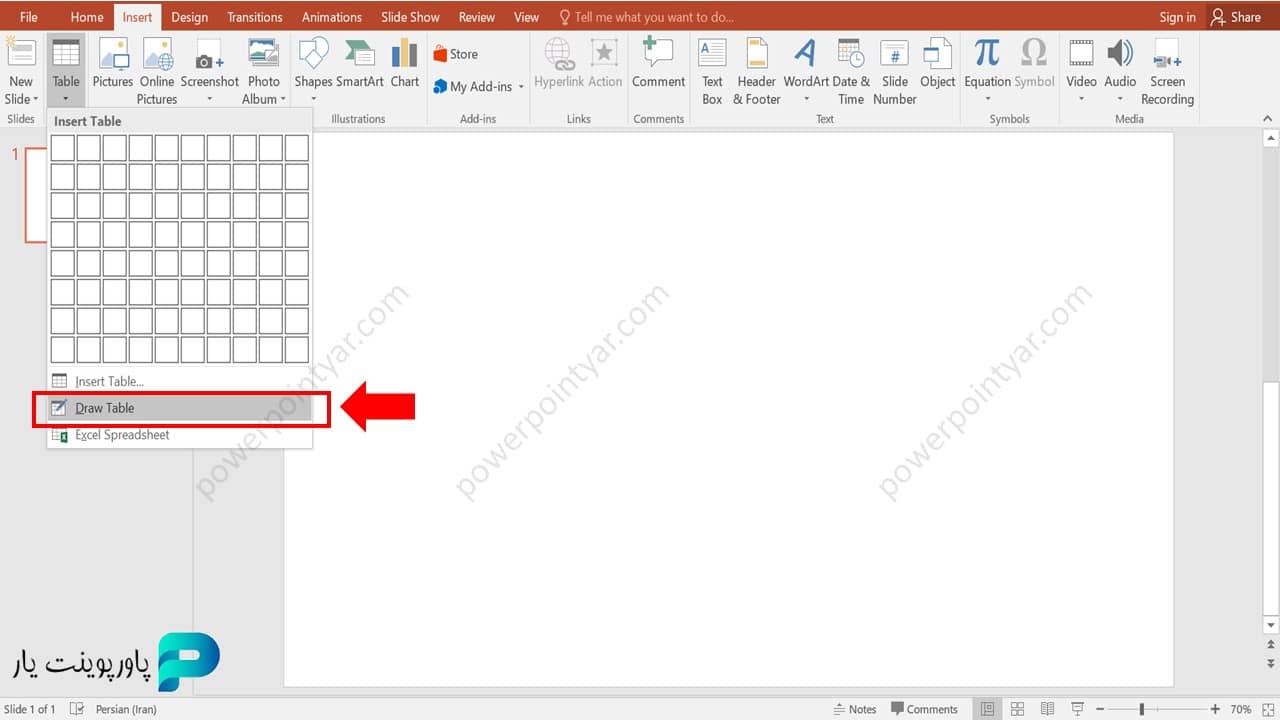
Task: Click the zoom out minus button
Action: click(1100, 709)
